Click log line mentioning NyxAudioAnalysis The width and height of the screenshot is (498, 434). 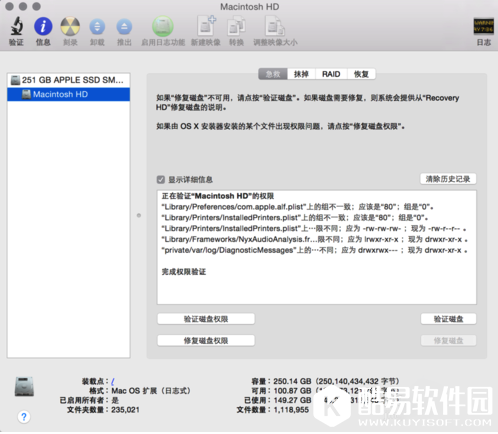pos(315,239)
